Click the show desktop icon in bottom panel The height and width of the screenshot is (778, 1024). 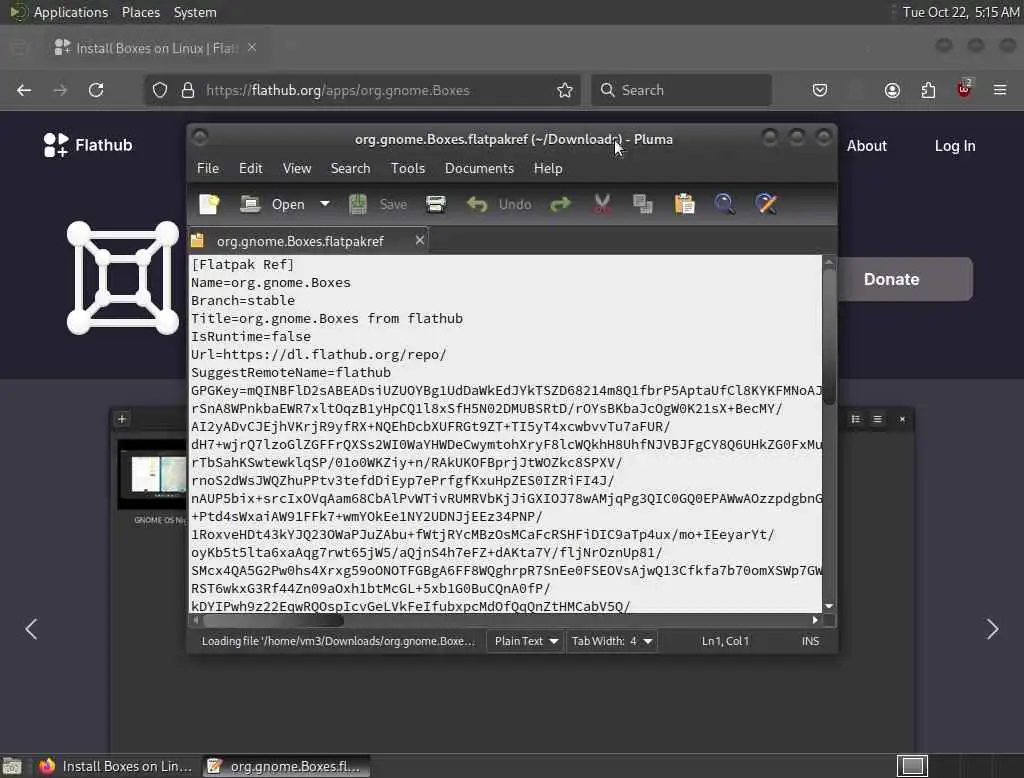point(12,766)
